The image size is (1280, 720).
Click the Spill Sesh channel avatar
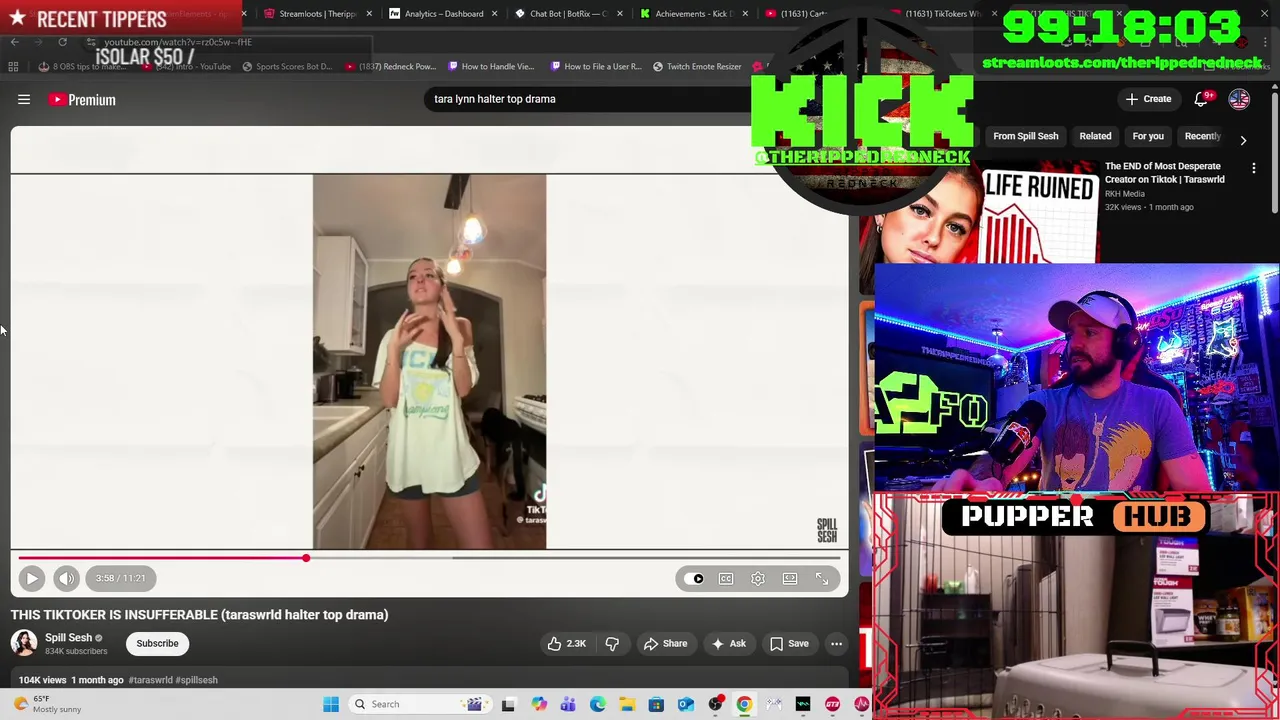[24, 644]
